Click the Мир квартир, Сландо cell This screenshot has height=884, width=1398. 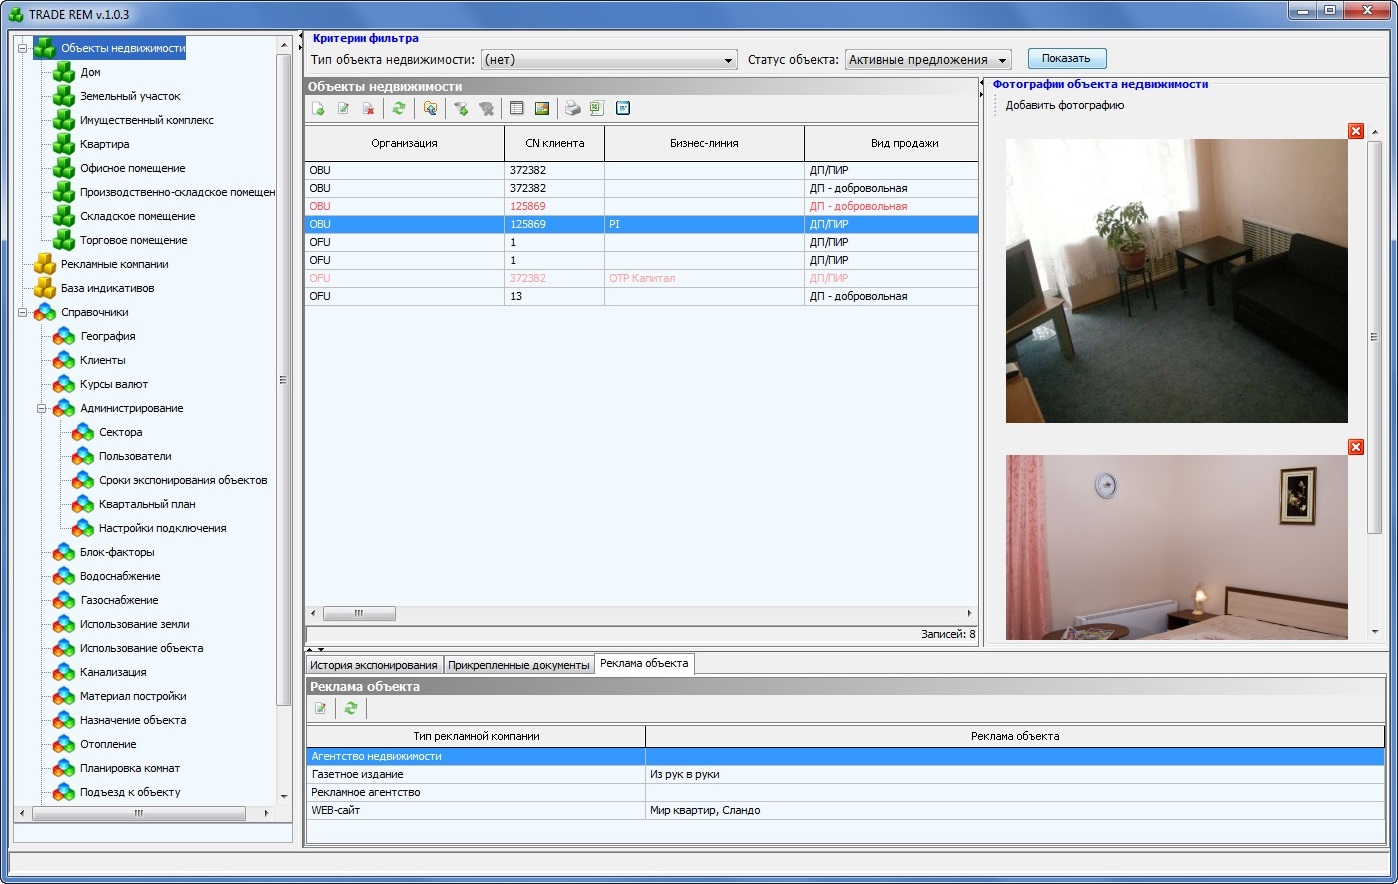[1015, 810]
